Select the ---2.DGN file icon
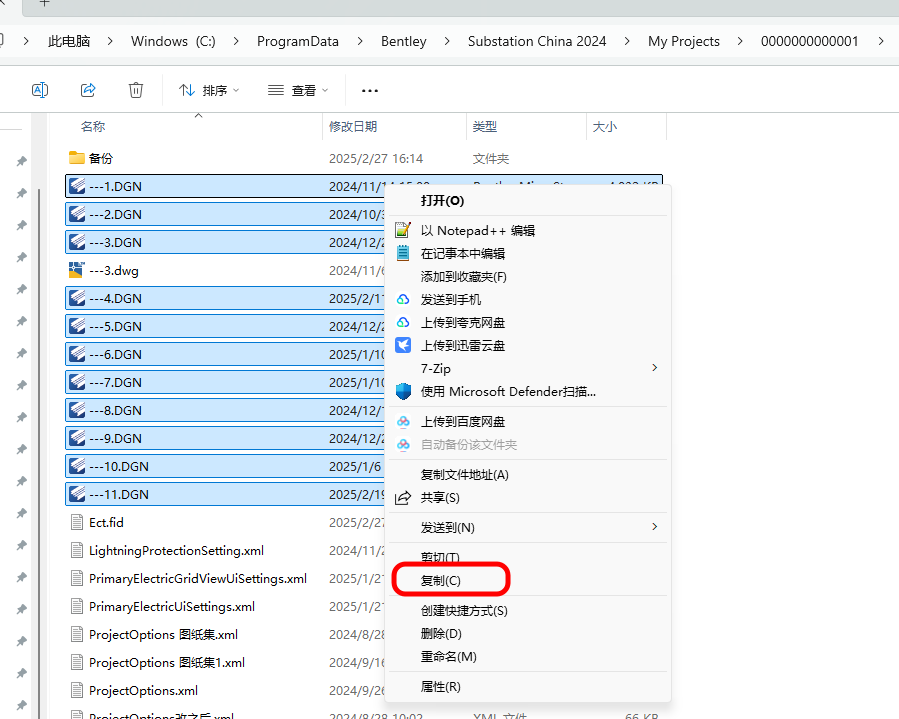This screenshot has height=719, width=899. 77,214
